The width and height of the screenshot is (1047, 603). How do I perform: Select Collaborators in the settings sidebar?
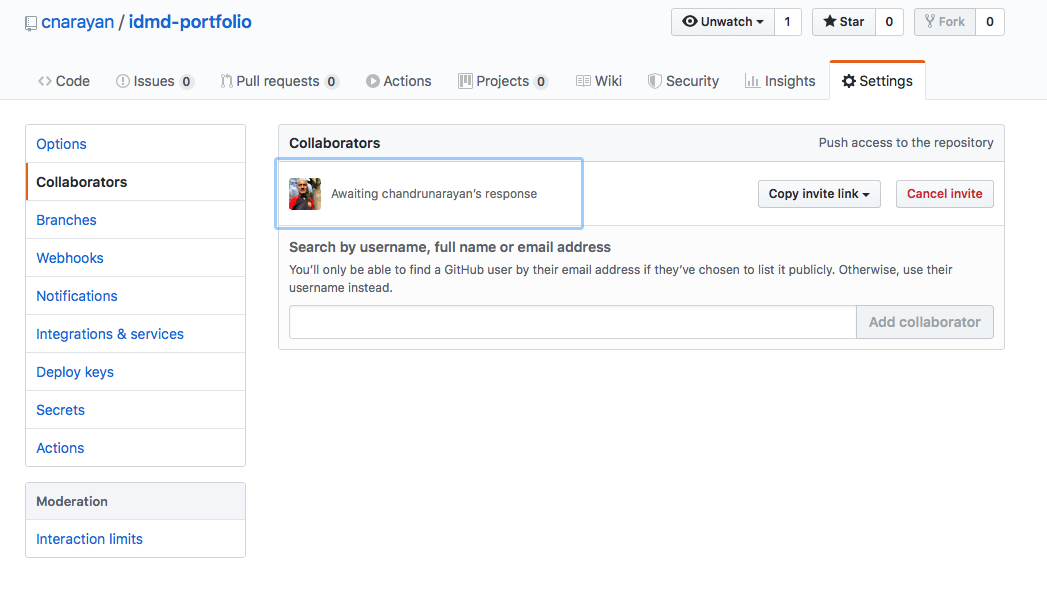pos(136,182)
